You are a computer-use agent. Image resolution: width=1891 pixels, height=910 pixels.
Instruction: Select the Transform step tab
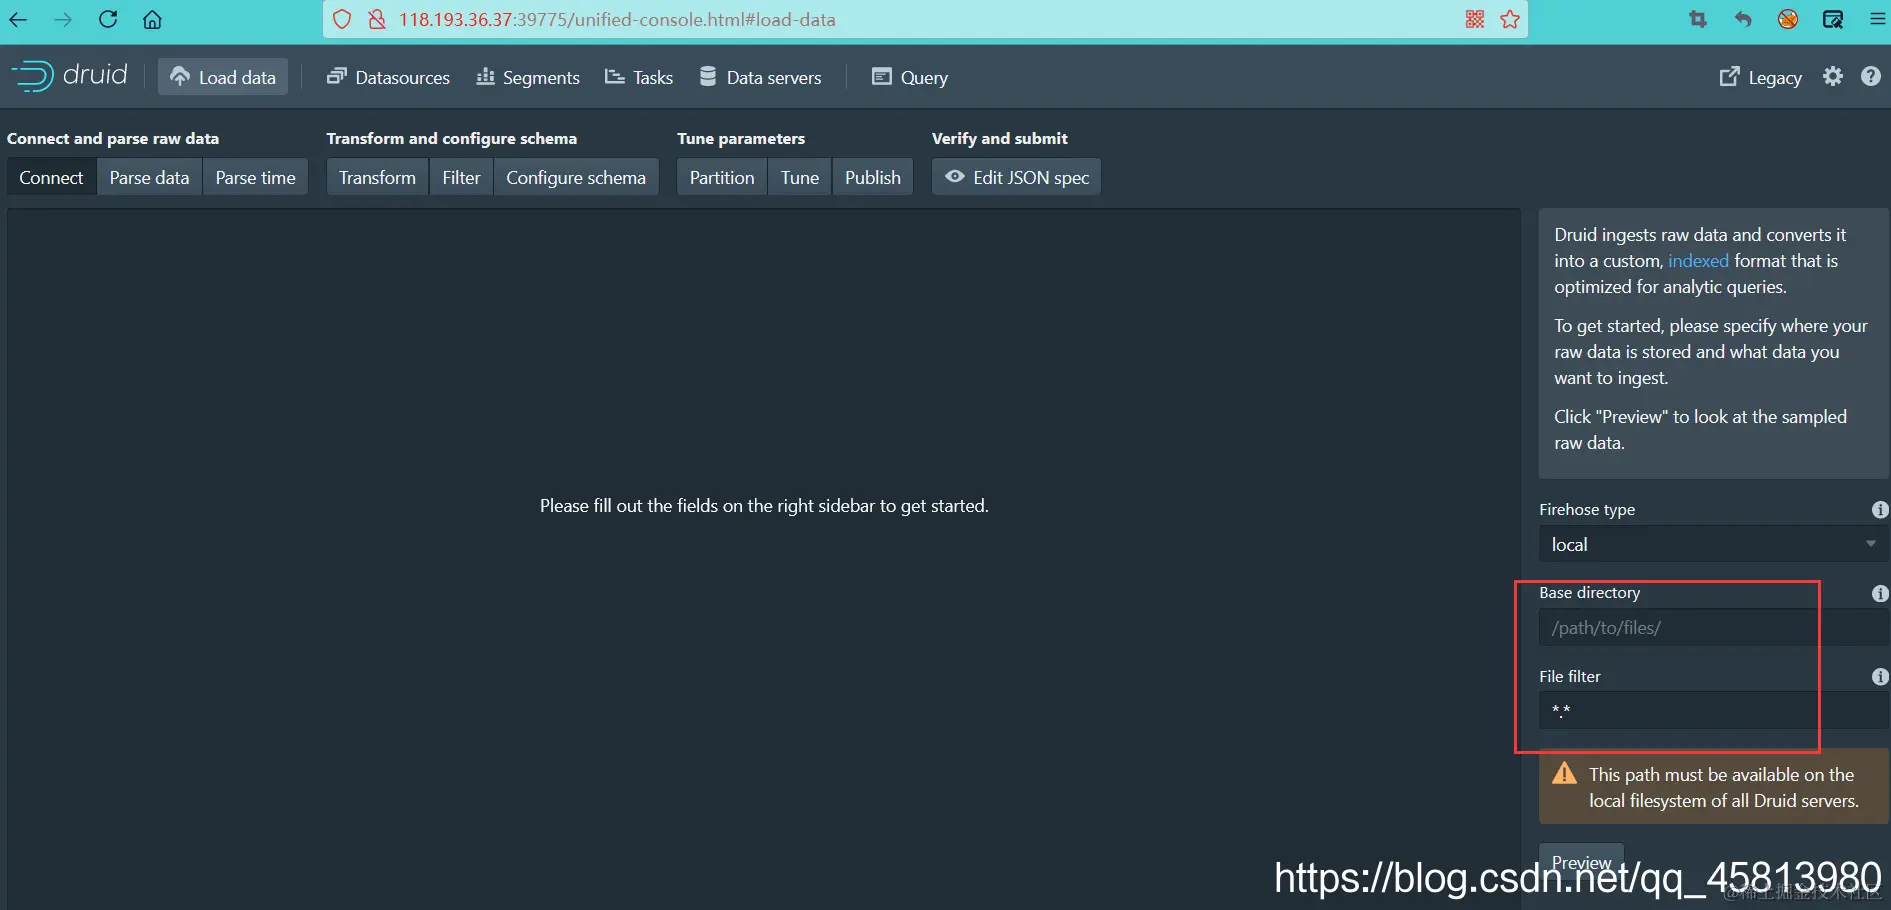377,177
